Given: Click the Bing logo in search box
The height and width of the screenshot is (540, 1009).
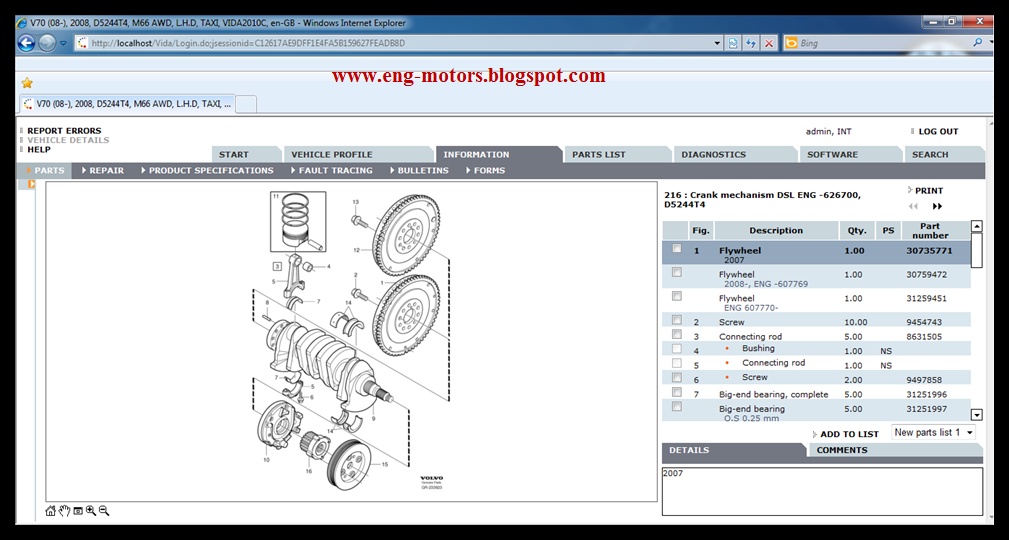Looking at the screenshot, I should (791, 43).
